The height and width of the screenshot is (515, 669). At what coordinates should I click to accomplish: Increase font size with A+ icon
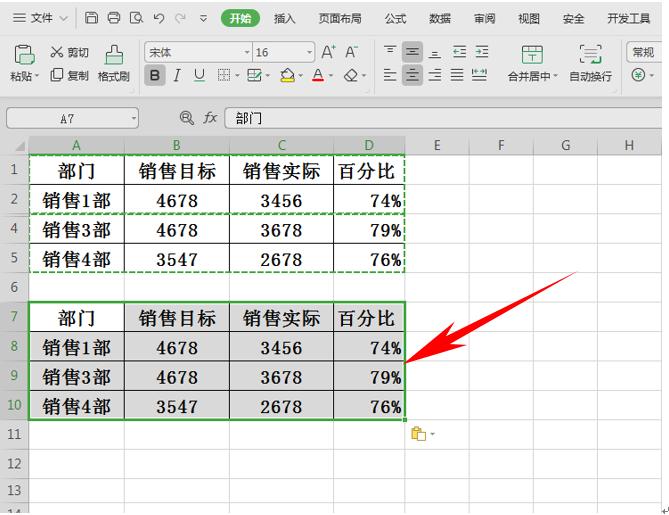pyautogui.click(x=328, y=52)
